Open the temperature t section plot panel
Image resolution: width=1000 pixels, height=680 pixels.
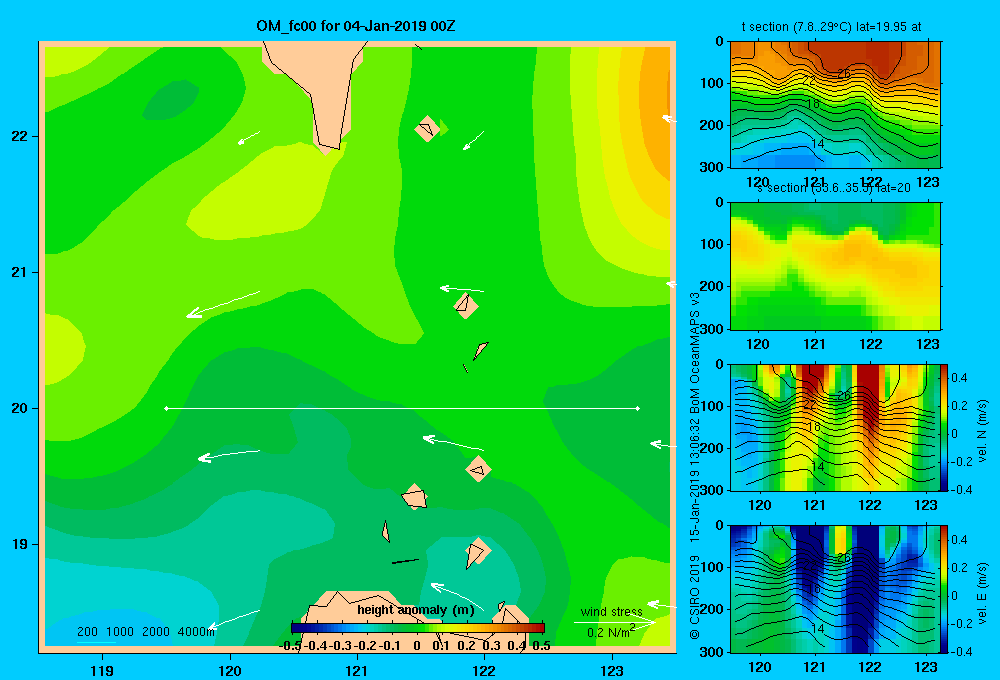click(835, 105)
